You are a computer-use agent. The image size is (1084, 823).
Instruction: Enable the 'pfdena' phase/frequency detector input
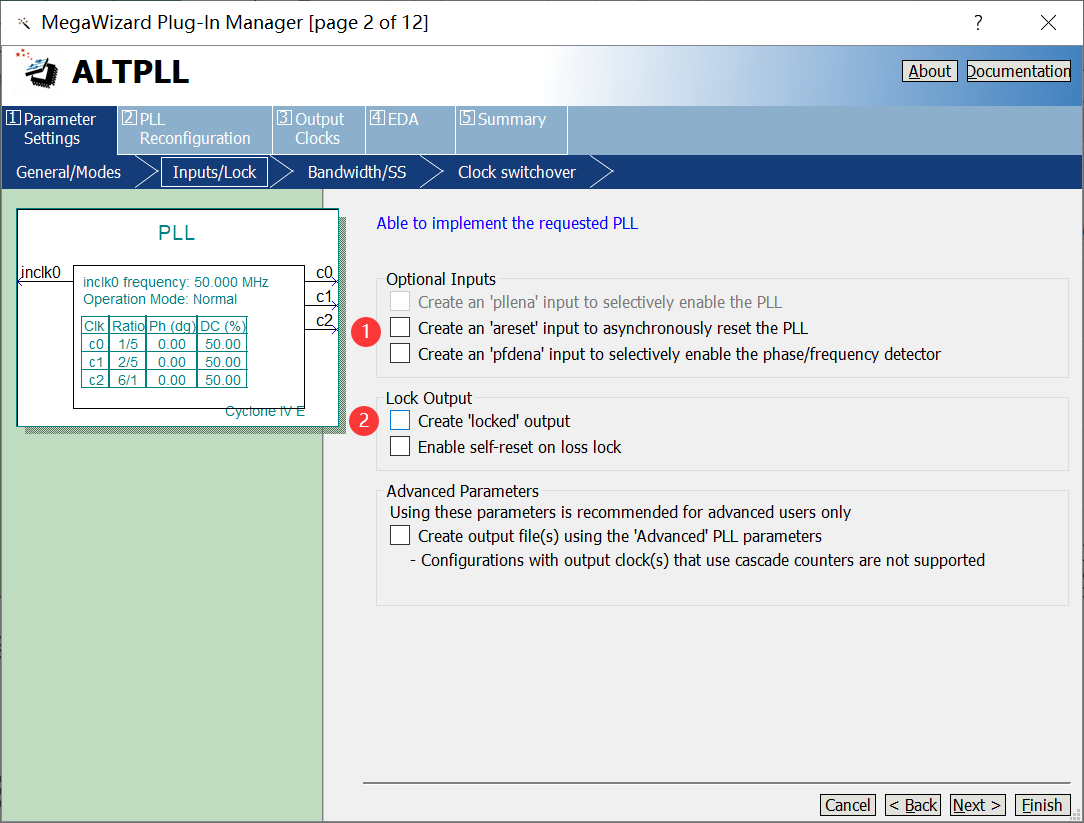[400, 353]
